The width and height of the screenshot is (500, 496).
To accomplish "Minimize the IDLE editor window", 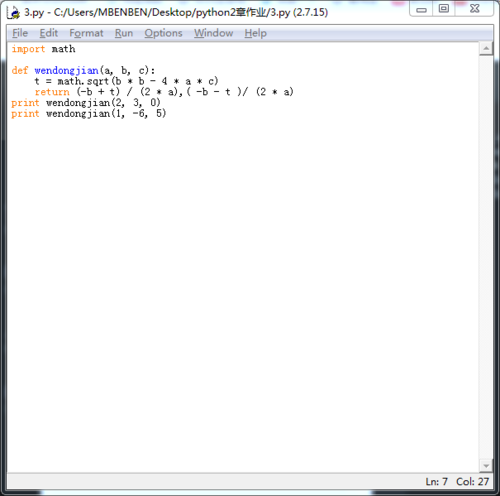I will point(421,9).
